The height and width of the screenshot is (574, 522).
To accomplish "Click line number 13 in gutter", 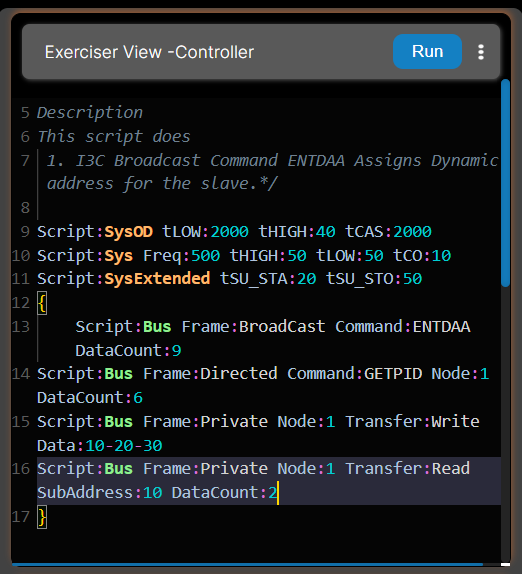I will [x=20, y=327].
